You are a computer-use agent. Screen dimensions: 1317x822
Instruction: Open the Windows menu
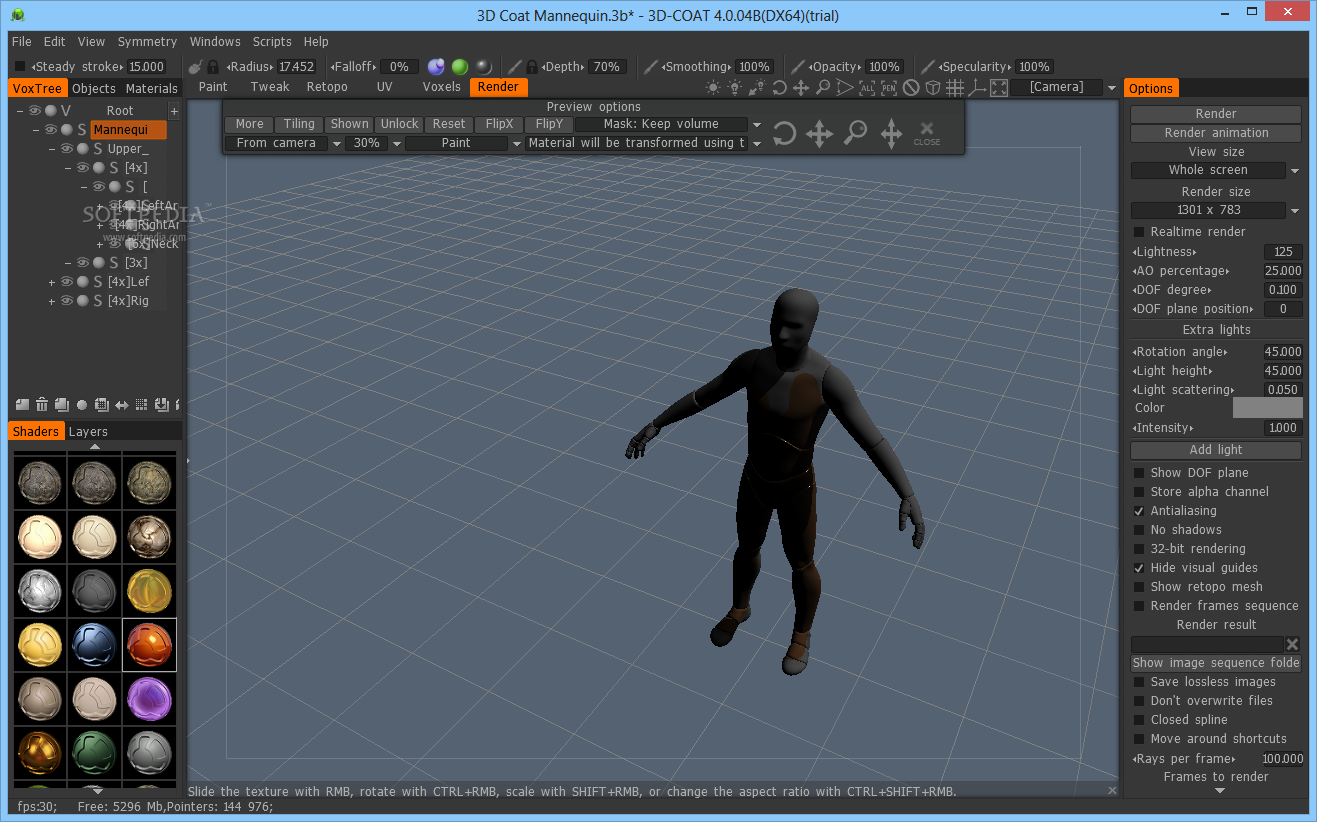215,42
